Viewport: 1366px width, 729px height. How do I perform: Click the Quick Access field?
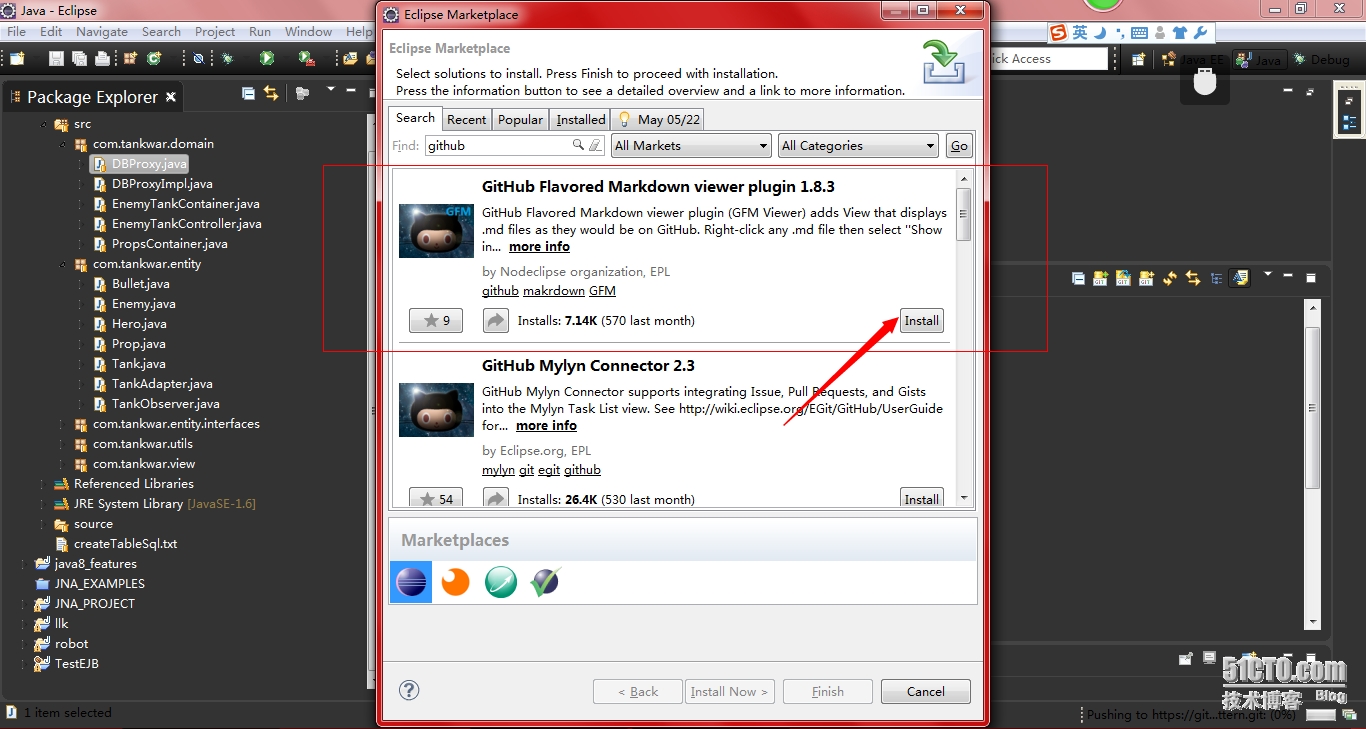coord(1048,59)
